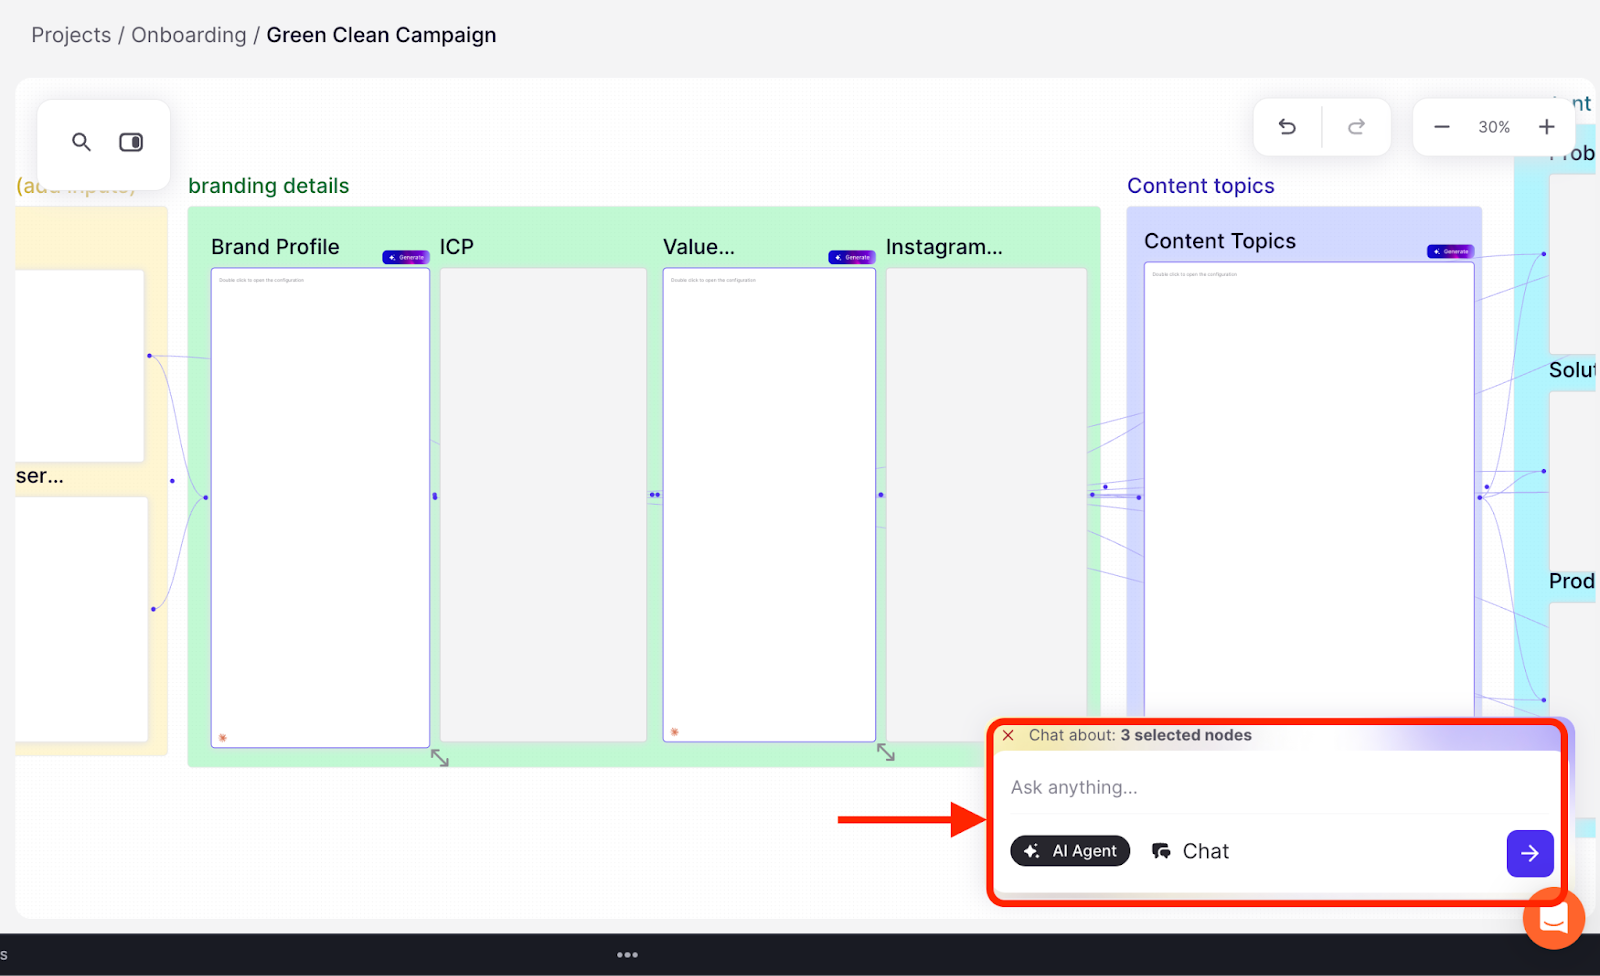This screenshot has height=976, width=1600.
Task: Open the 30% zoom level menu
Action: click(1494, 127)
